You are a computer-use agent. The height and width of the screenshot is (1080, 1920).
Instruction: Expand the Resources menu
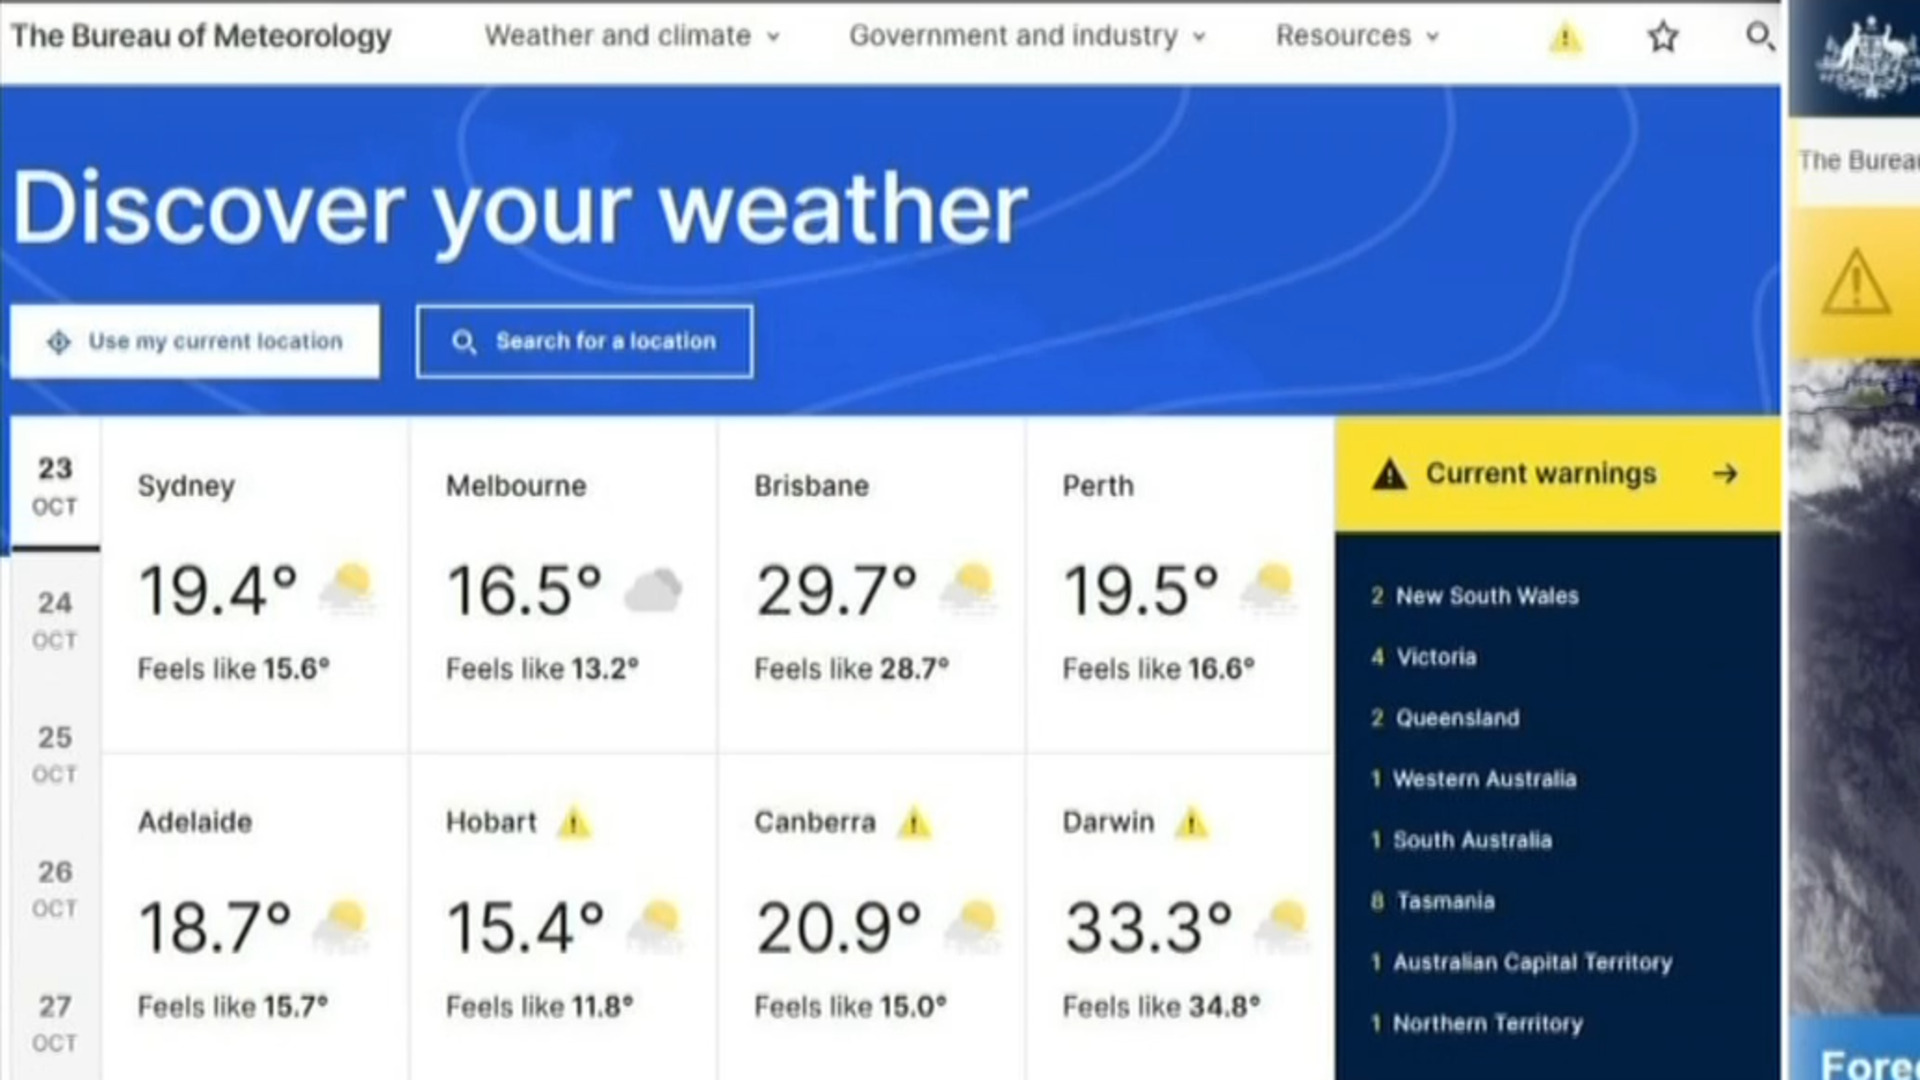1343,36
